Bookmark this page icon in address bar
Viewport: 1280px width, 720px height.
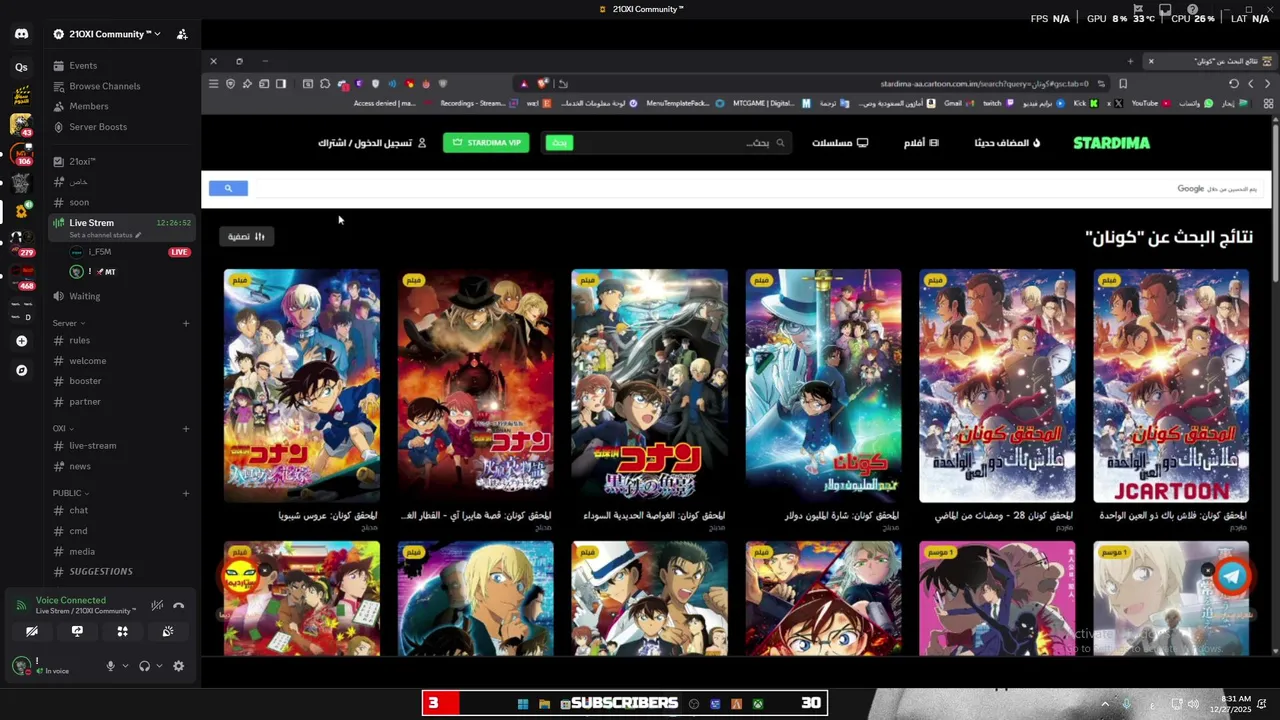pos(1123,84)
